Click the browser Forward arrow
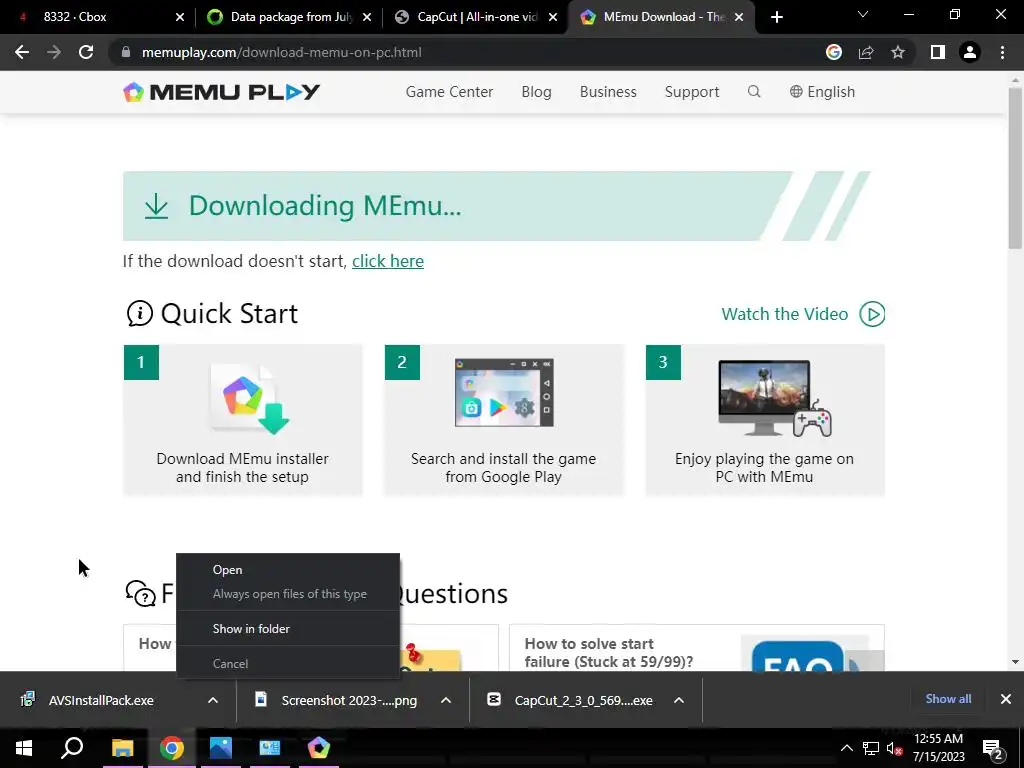Image resolution: width=1024 pixels, height=768 pixels. click(x=54, y=52)
